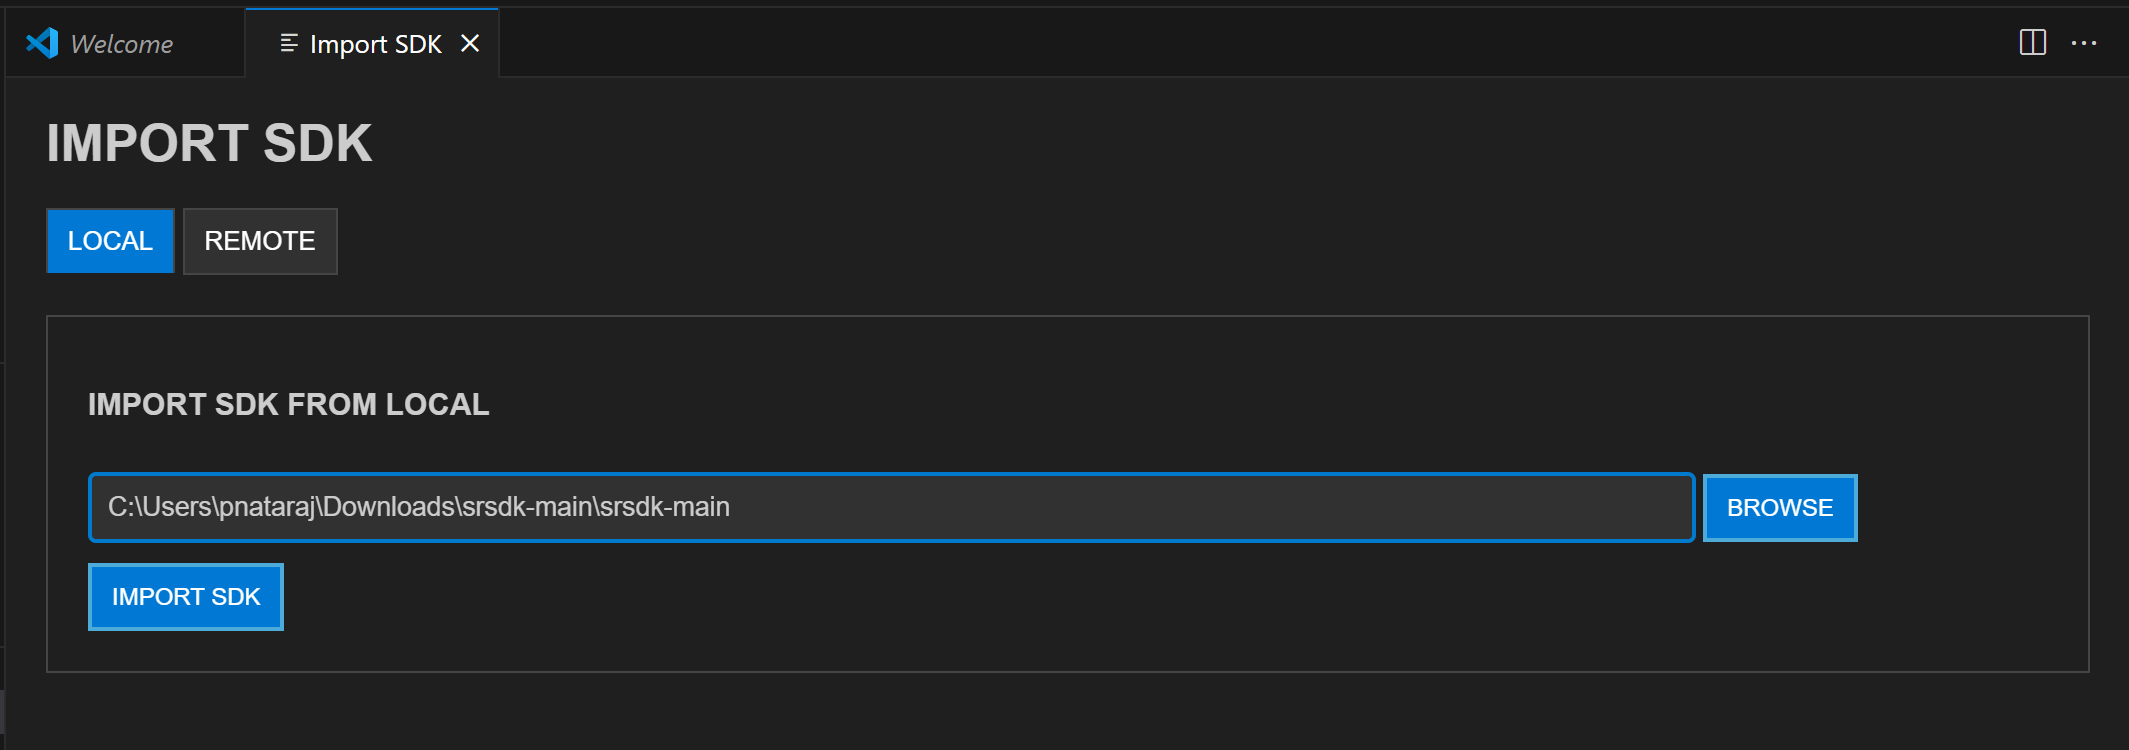This screenshot has width=2129, height=750.
Task: Click the empty tab bar space beside Import SDK
Action: coord(1200,43)
